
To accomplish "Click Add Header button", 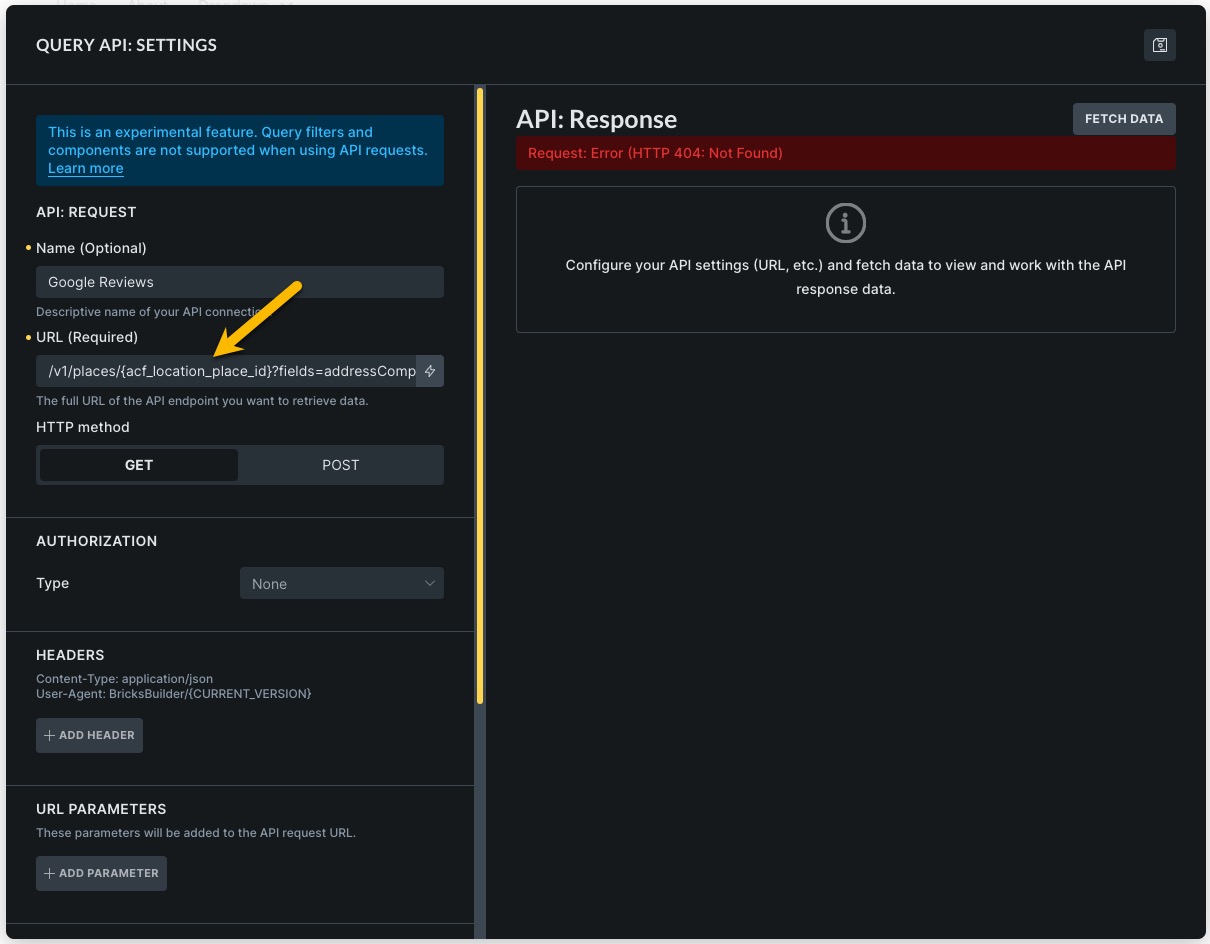I will click(x=90, y=735).
